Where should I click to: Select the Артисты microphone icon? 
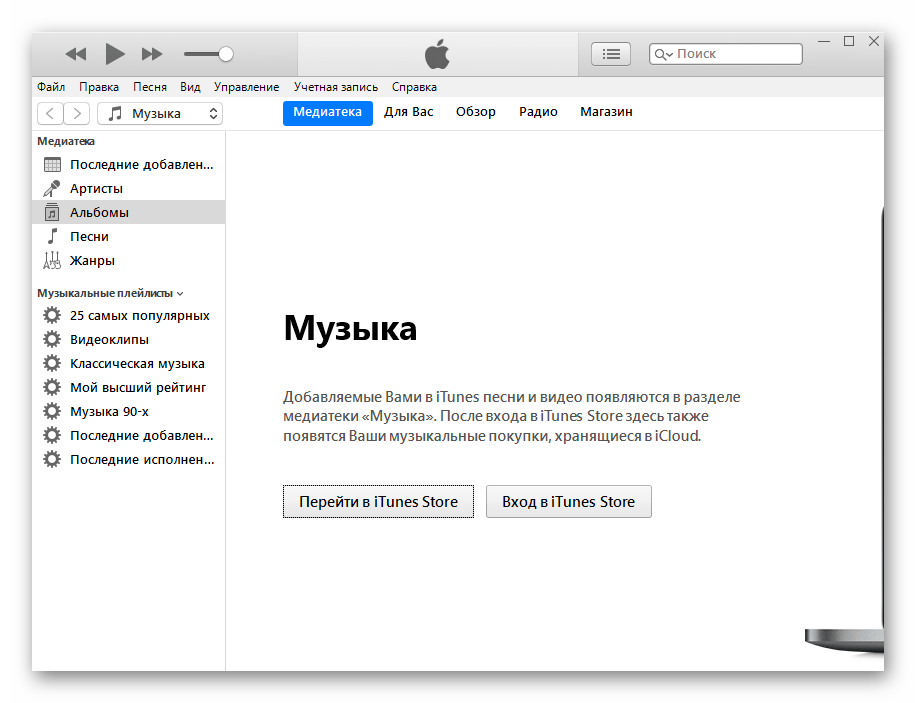coord(52,188)
